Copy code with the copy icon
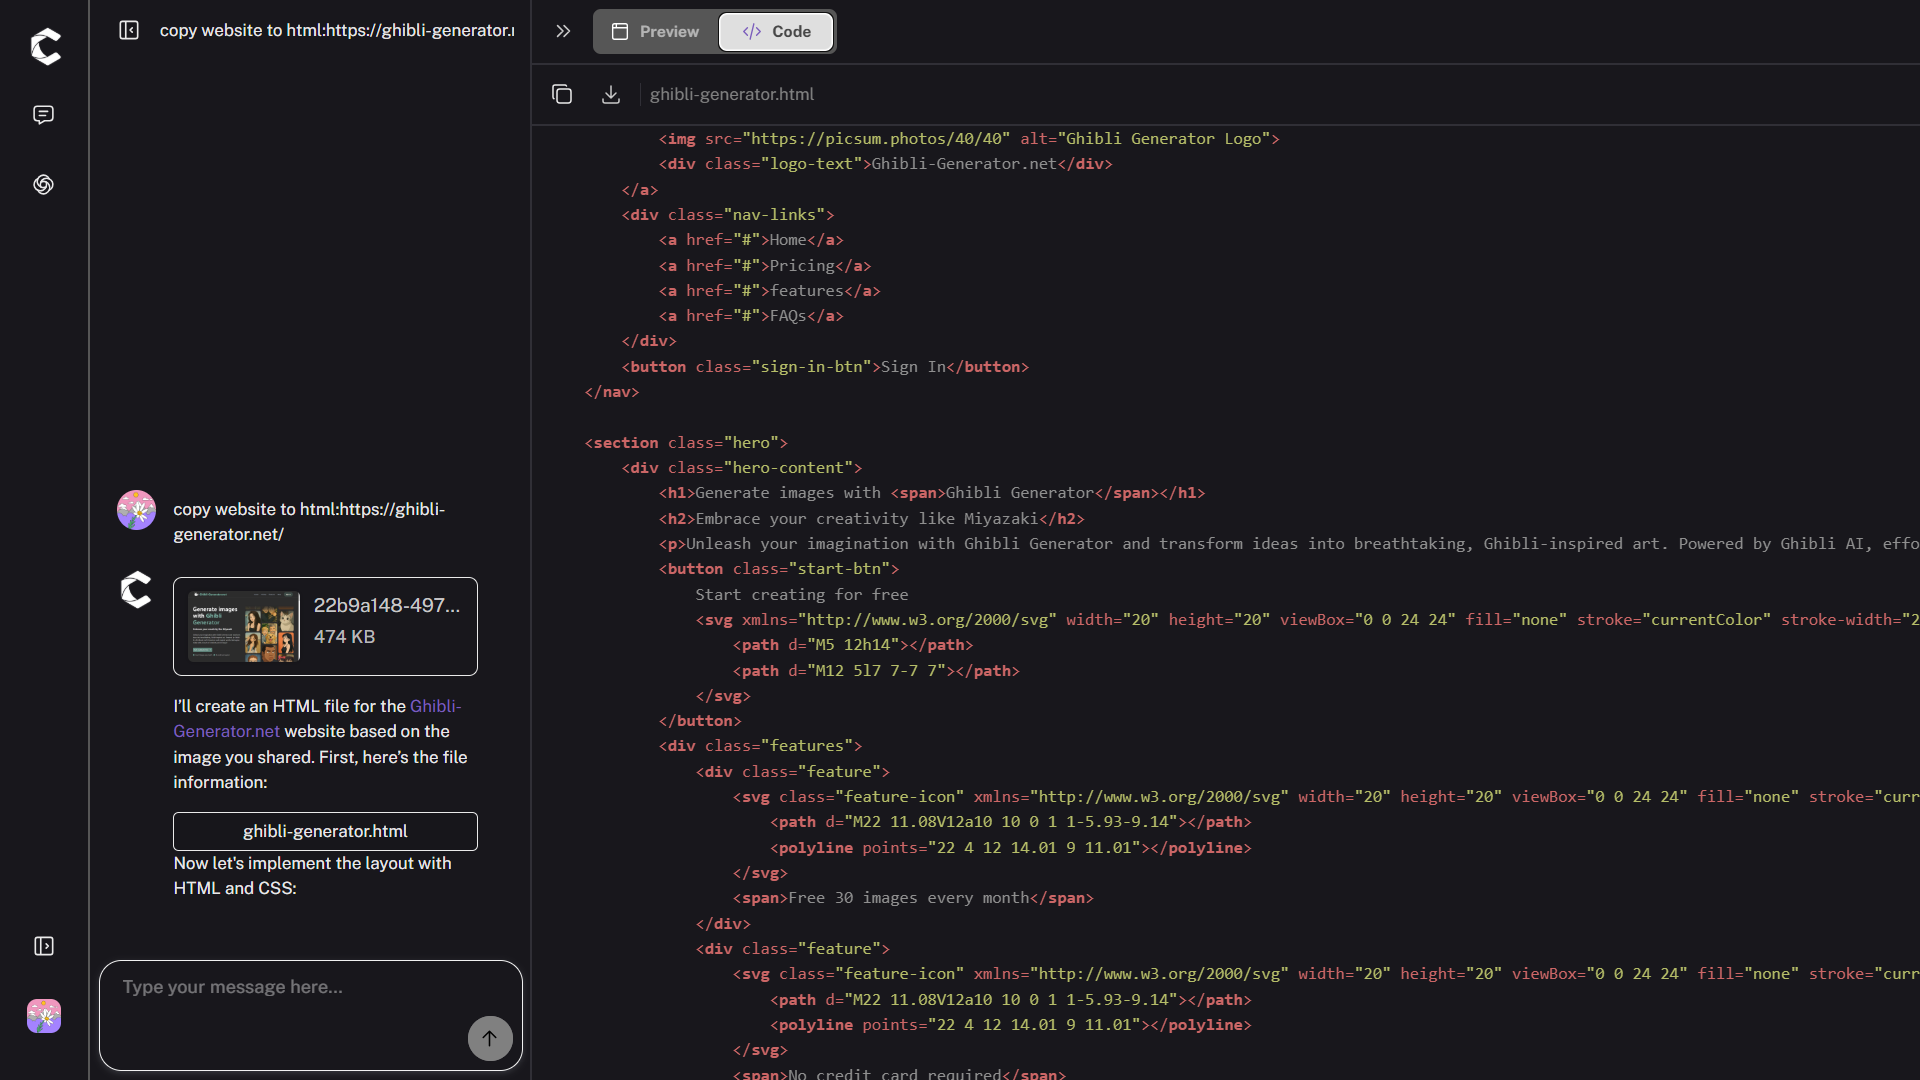The height and width of the screenshot is (1080, 1920). pyautogui.click(x=562, y=94)
